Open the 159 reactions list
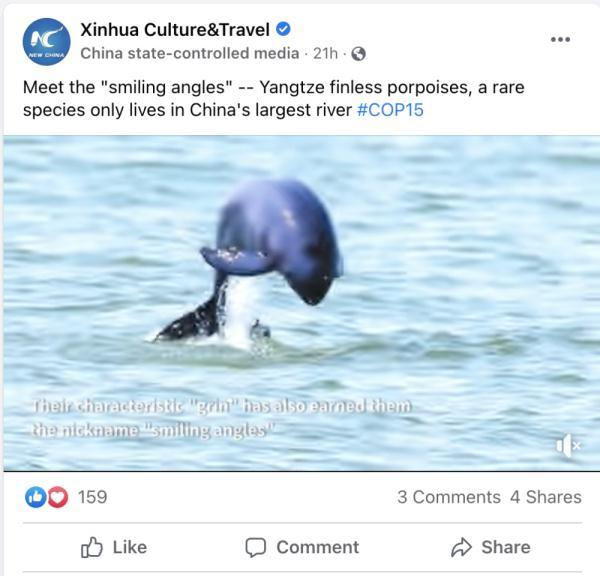 click(x=93, y=497)
